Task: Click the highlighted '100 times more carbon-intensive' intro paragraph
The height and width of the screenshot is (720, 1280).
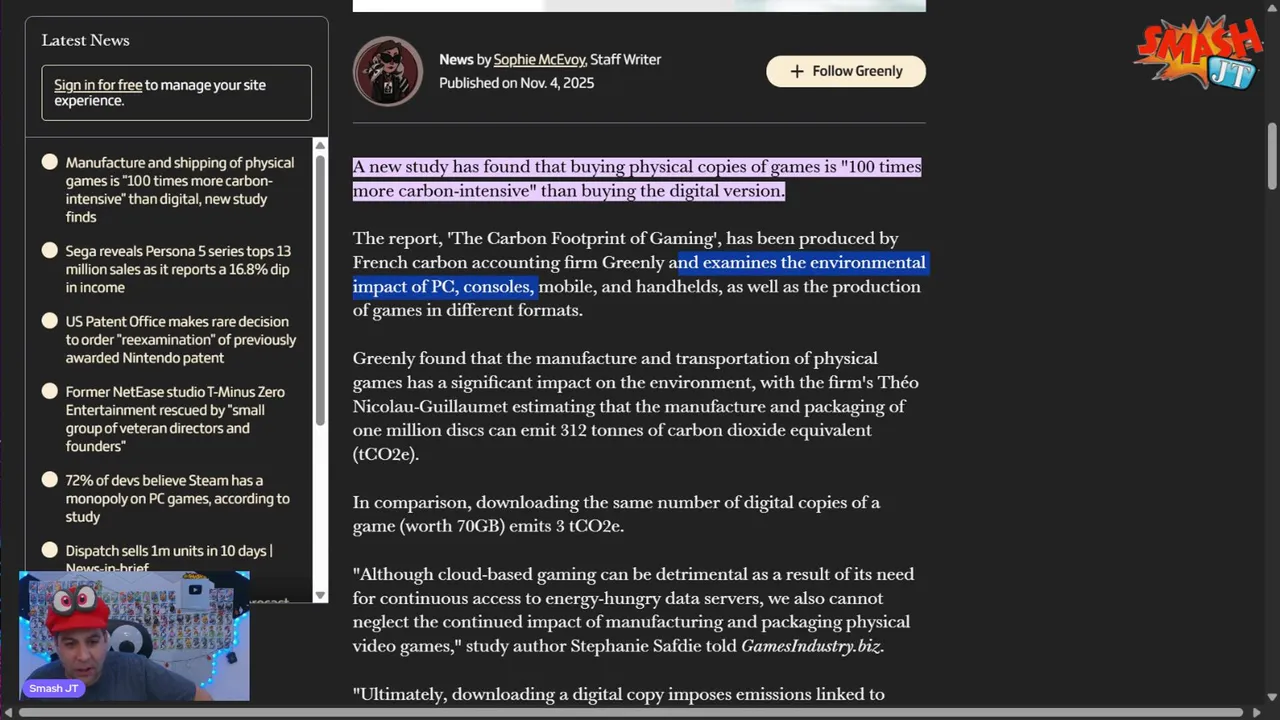Action: 637,178
